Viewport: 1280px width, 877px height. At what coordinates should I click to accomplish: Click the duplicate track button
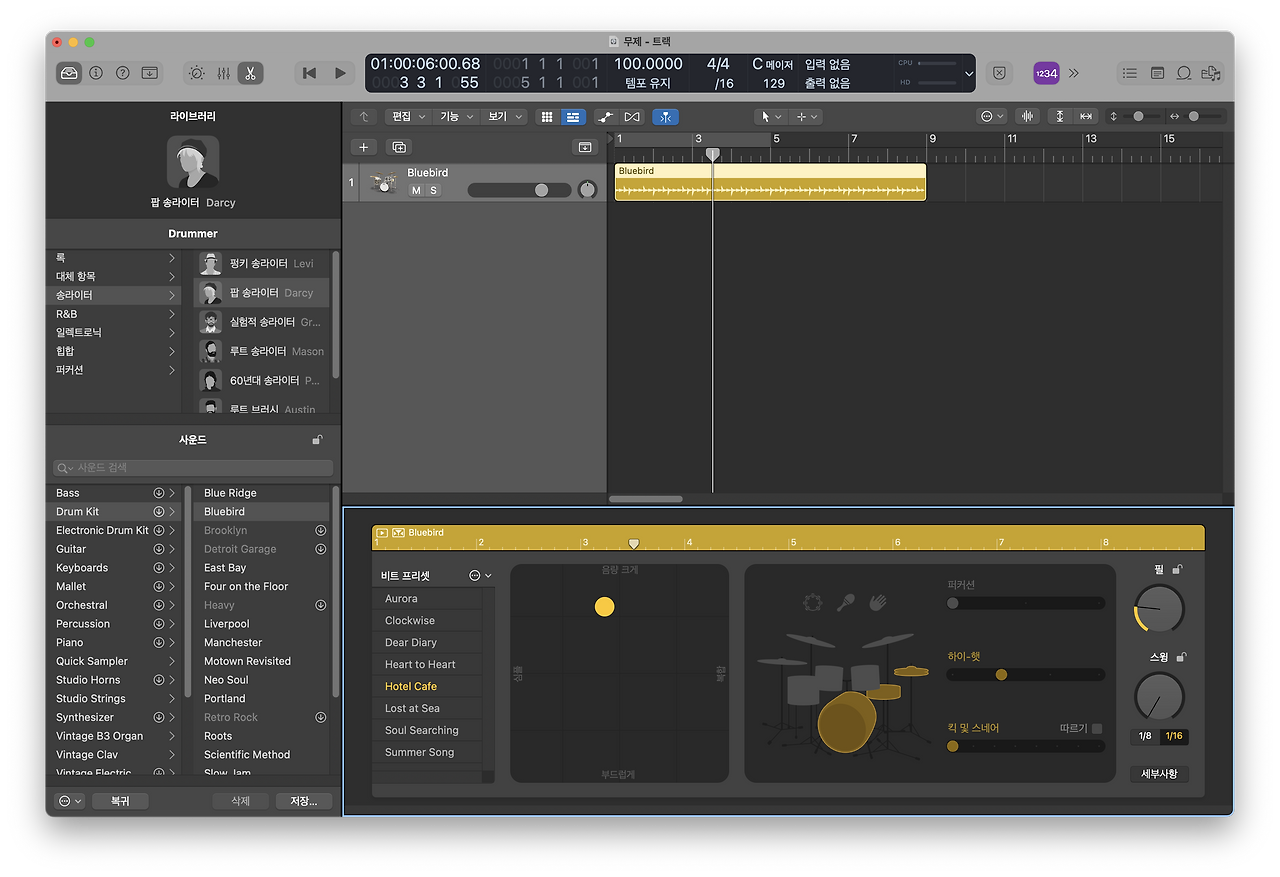[x=399, y=147]
